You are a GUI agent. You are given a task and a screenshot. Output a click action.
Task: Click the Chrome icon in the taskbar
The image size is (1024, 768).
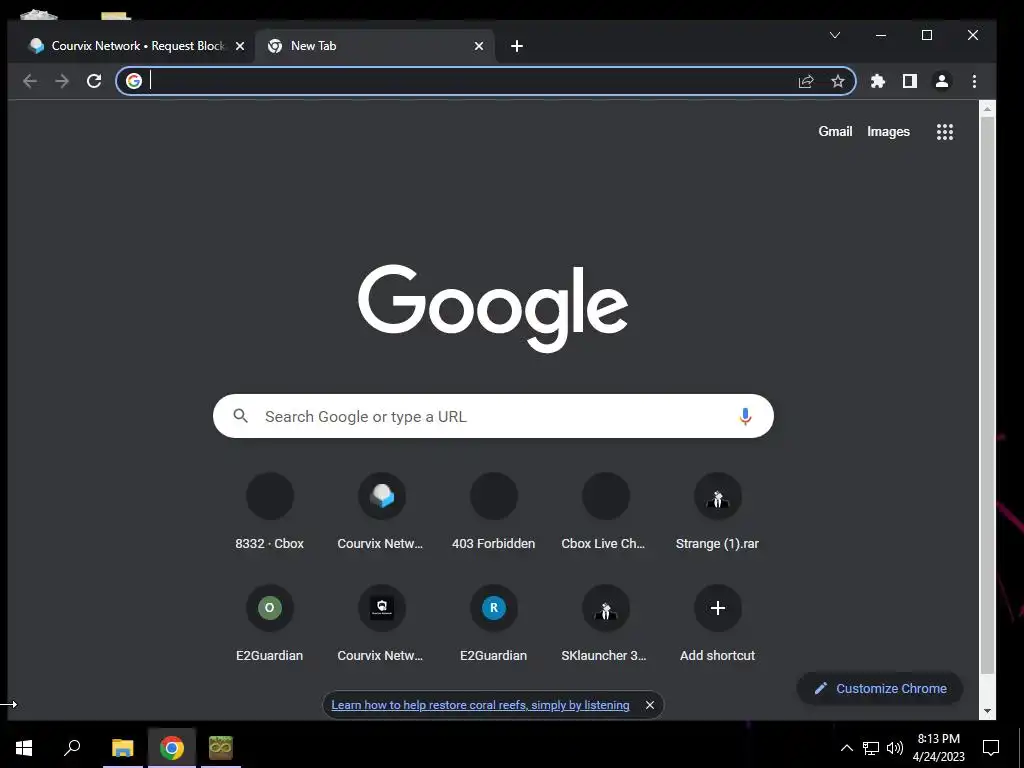pyautogui.click(x=172, y=748)
